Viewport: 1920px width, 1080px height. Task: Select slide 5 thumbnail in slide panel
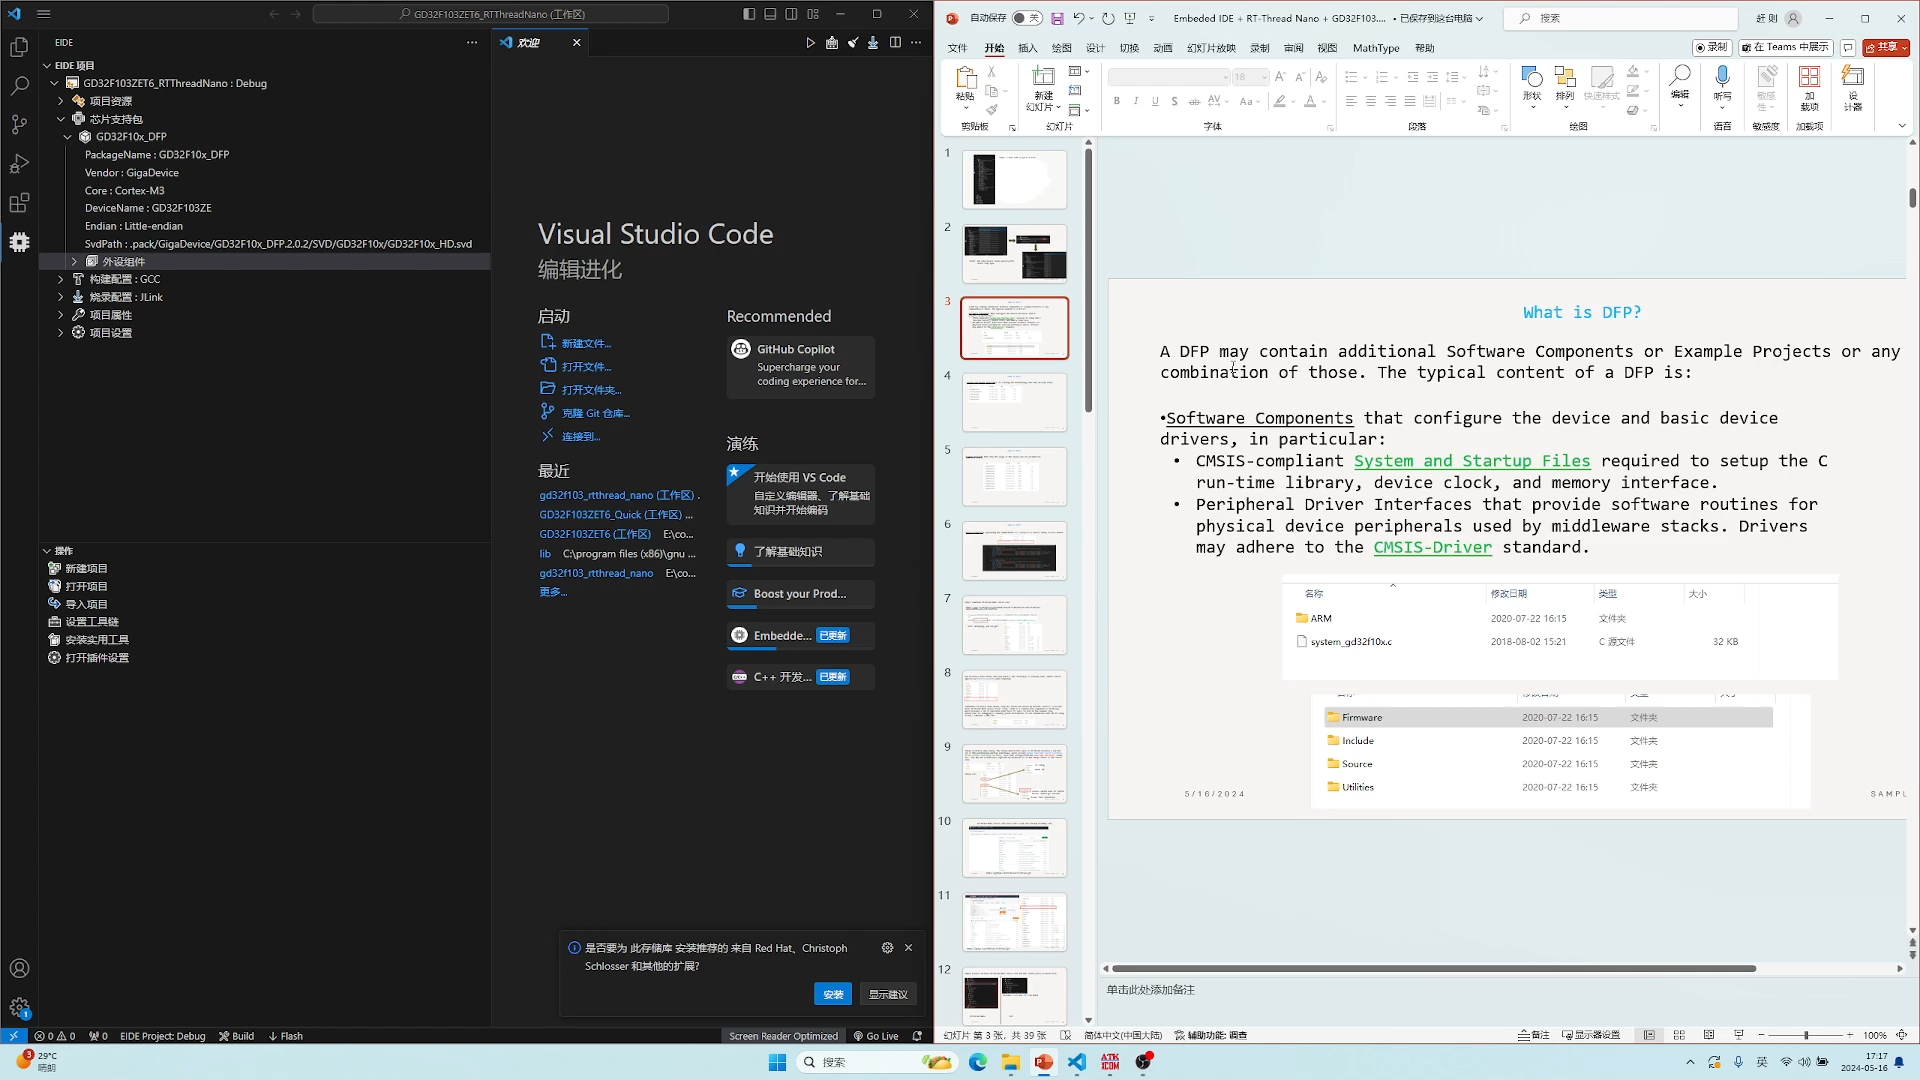pyautogui.click(x=1014, y=477)
